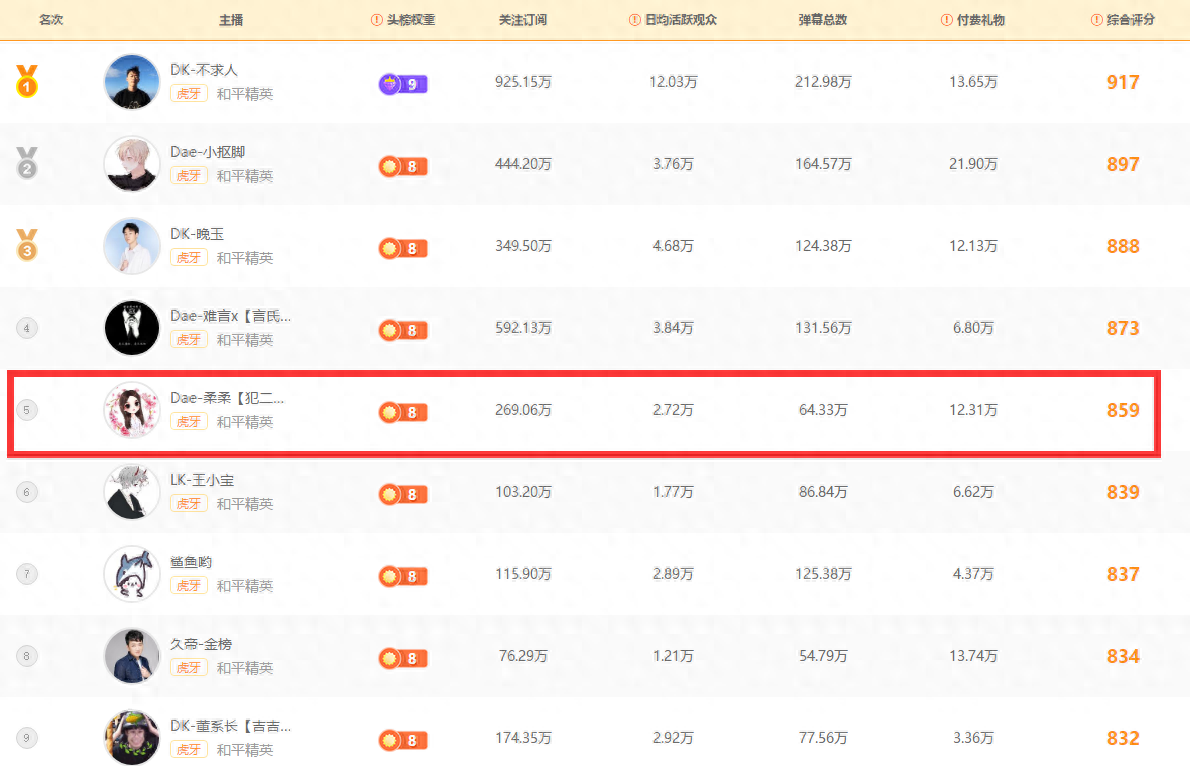Open the 久帝-金榜 streamer name link
The width and height of the screenshot is (1190, 766).
click(x=201, y=644)
